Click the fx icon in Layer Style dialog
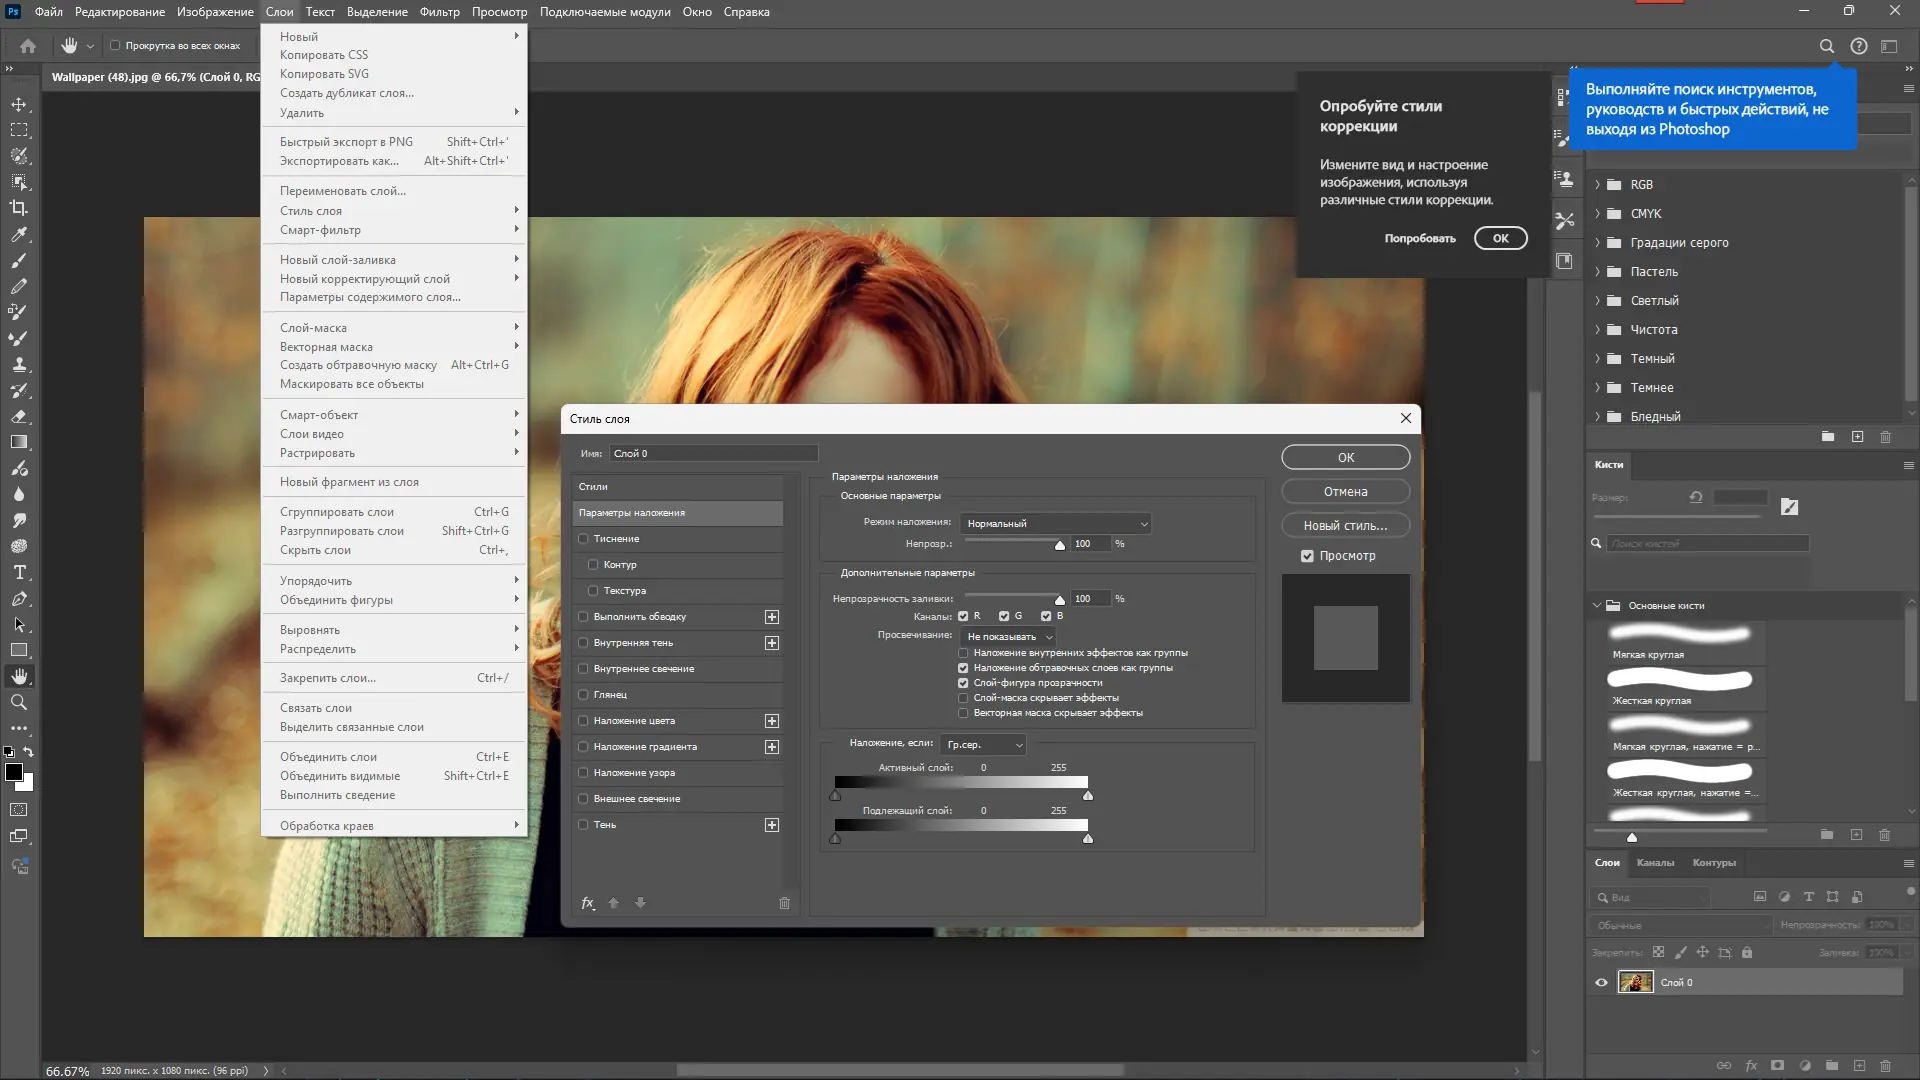Screen dimensions: 1920x1080 pyautogui.click(x=588, y=902)
